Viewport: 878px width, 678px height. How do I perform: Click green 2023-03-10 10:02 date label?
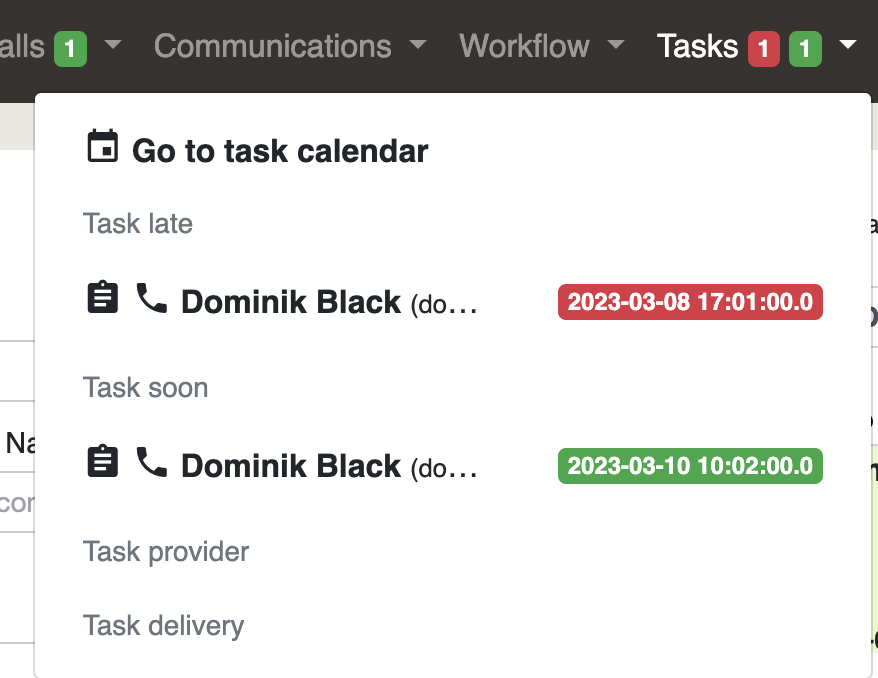coord(690,466)
